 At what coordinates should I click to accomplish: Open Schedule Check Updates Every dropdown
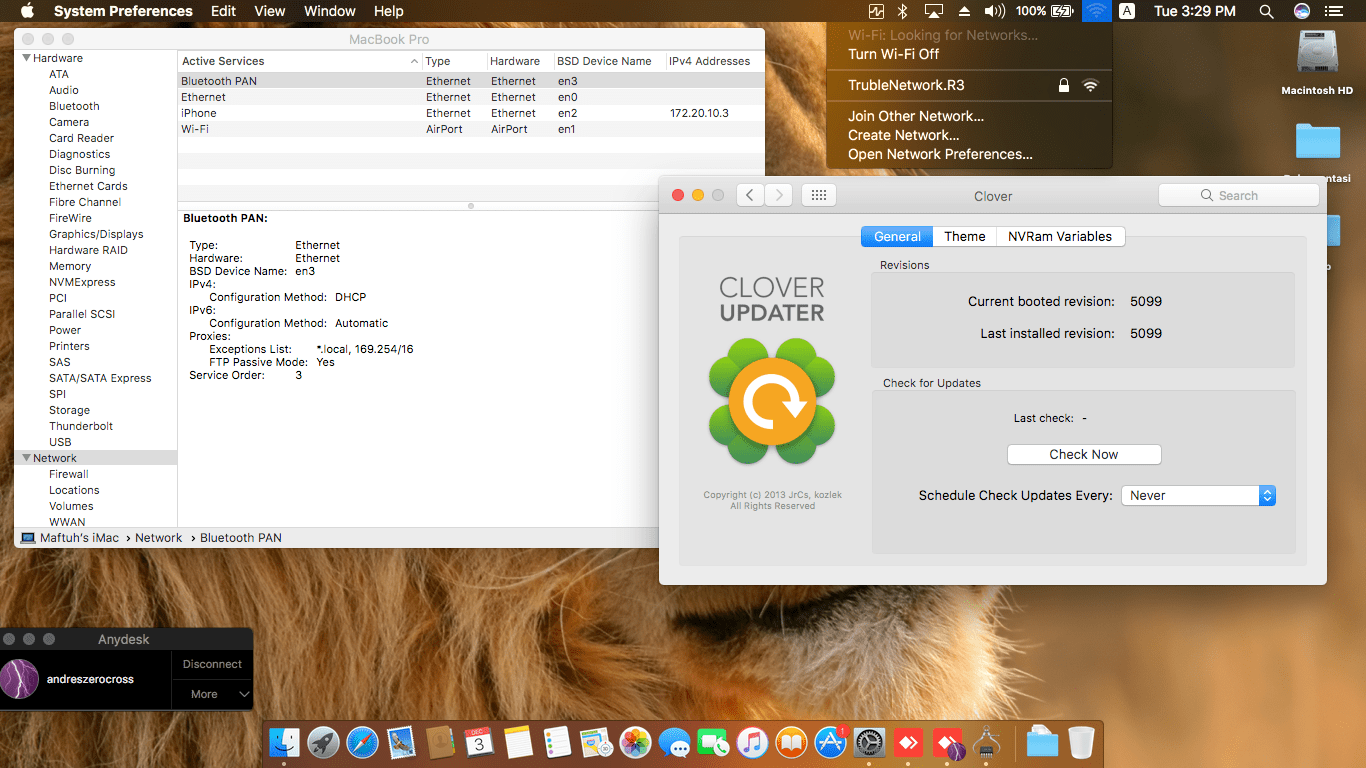[1198, 495]
